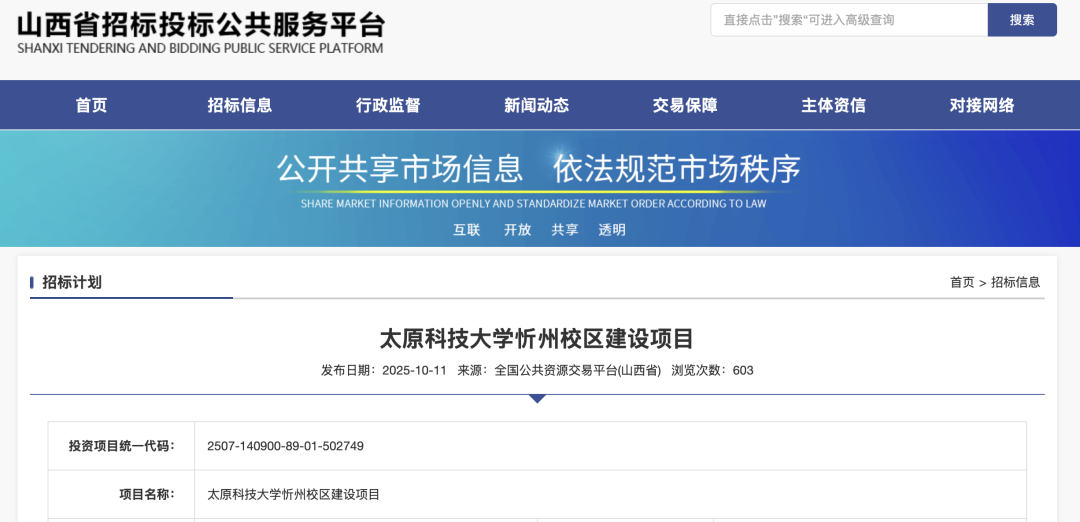
Task: Click the banner slogan 公开共享市场信息
Action: click(x=400, y=169)
